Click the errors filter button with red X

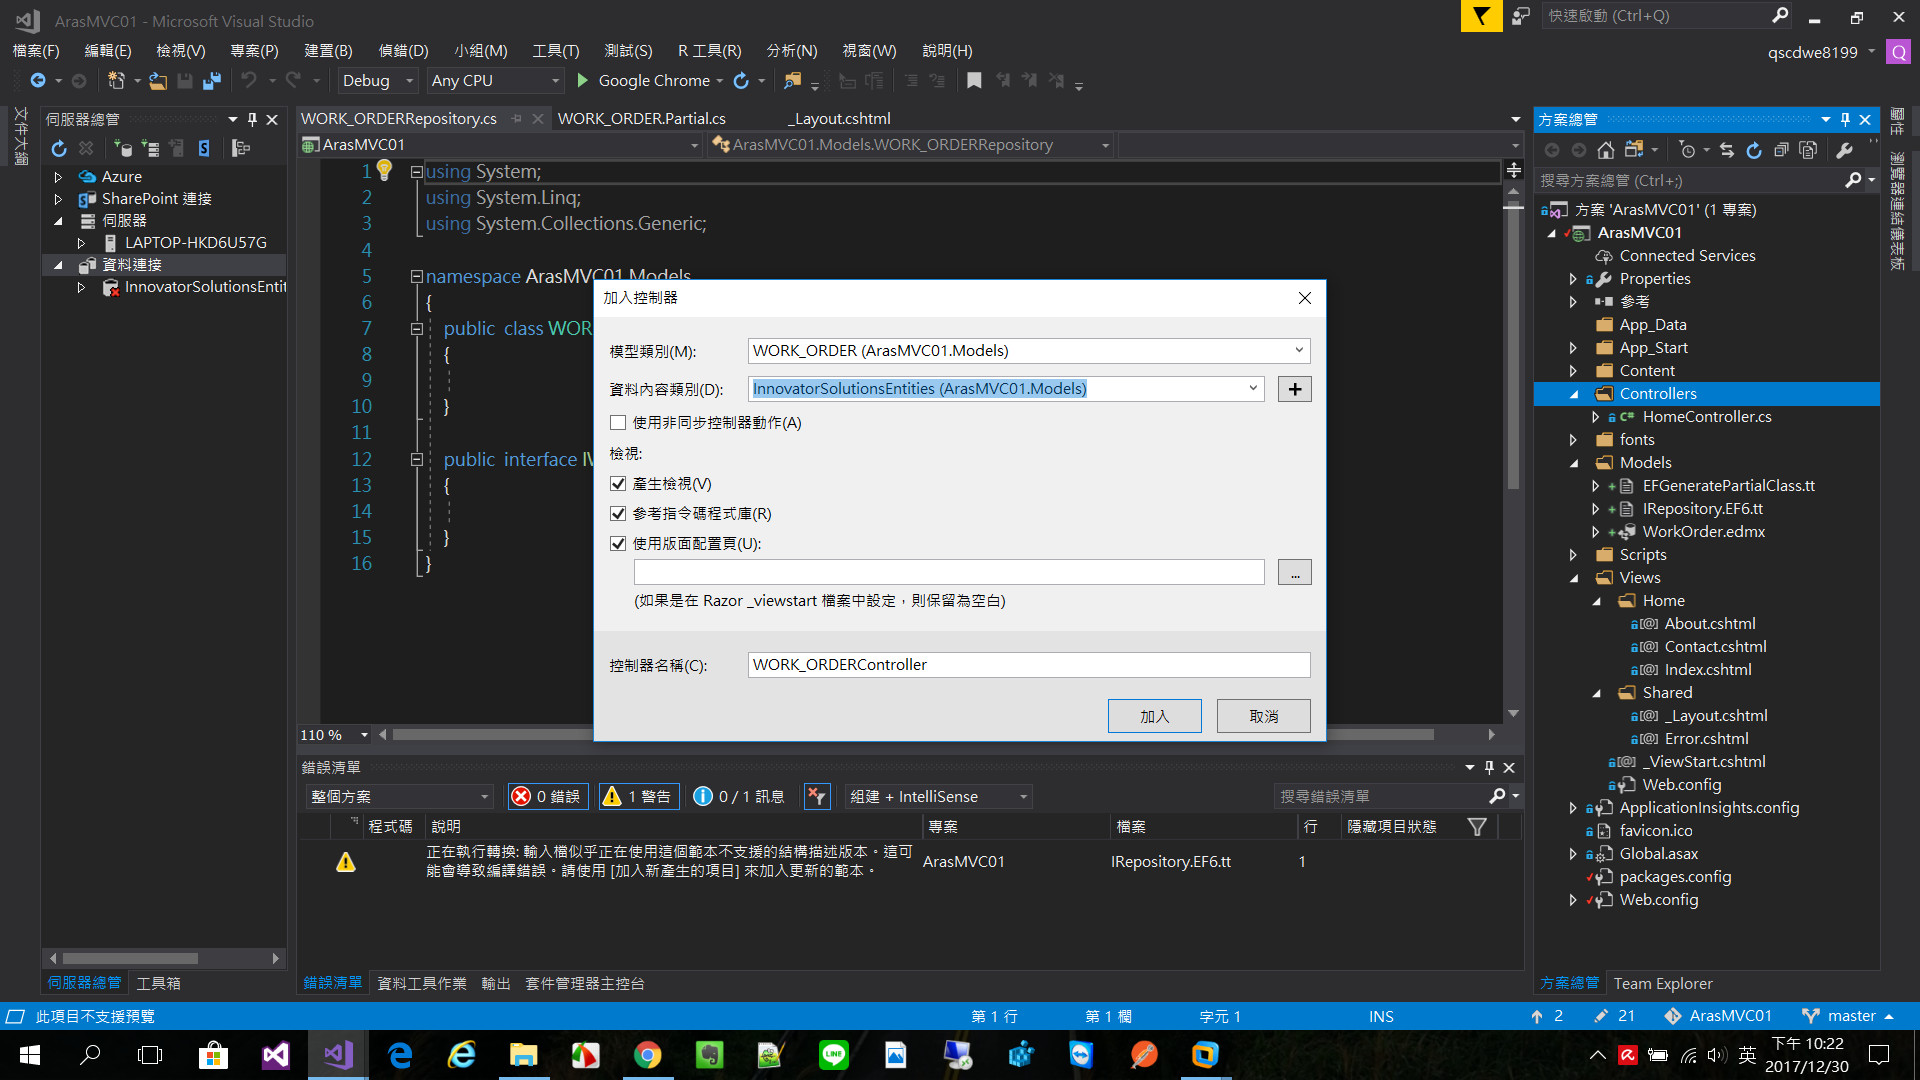[547, 796]
